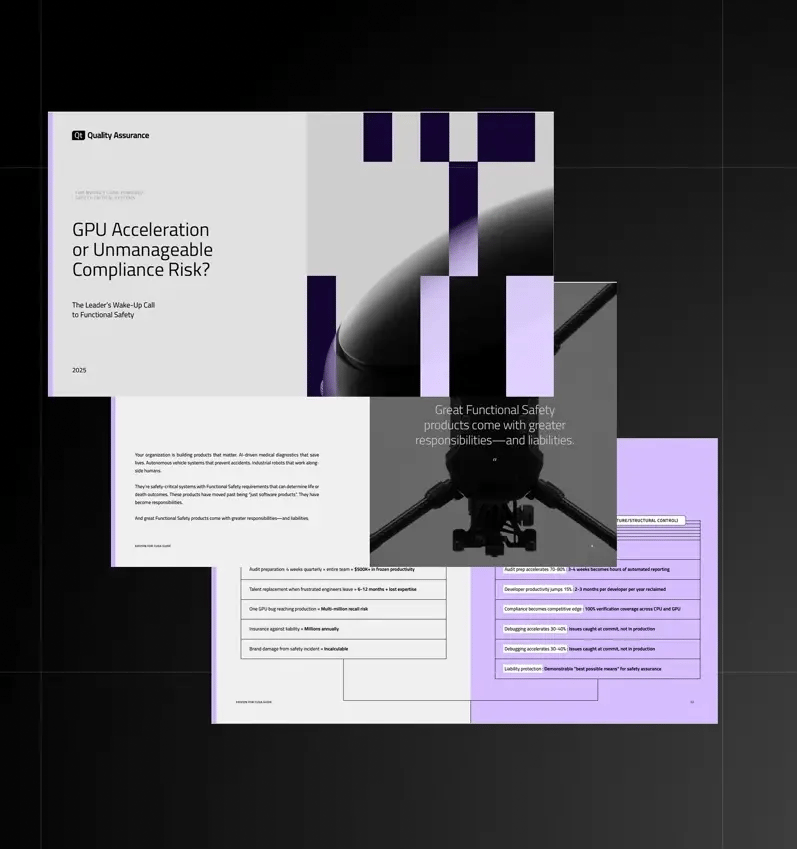The image size is (797, 849).
Task: Click the Qt logo icon
Action: [78, 135]
